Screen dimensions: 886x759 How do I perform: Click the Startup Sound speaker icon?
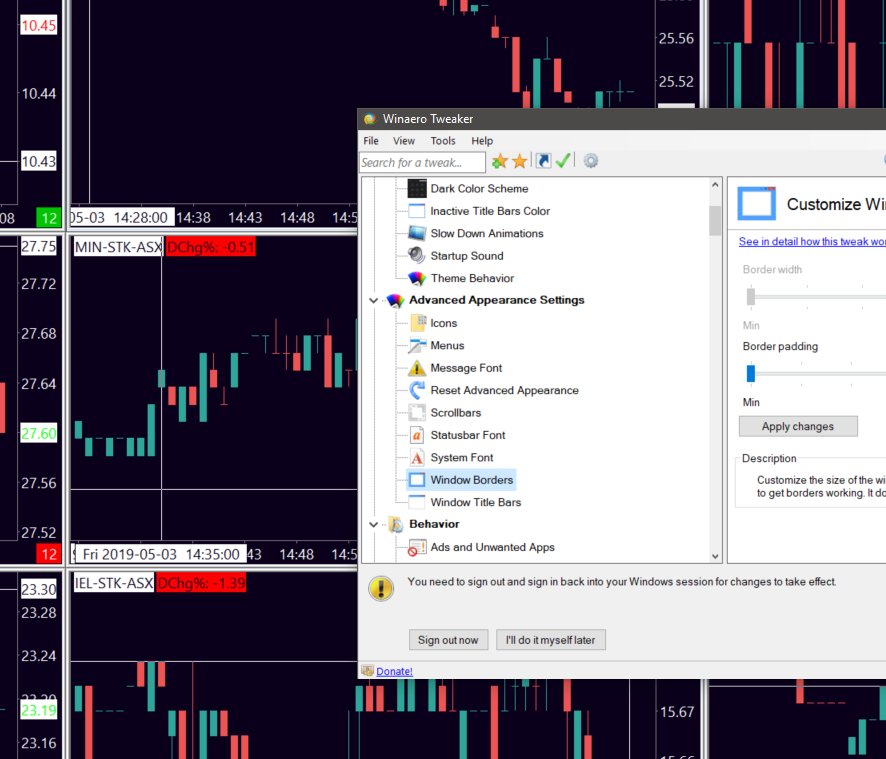click(x=417, y=255)
